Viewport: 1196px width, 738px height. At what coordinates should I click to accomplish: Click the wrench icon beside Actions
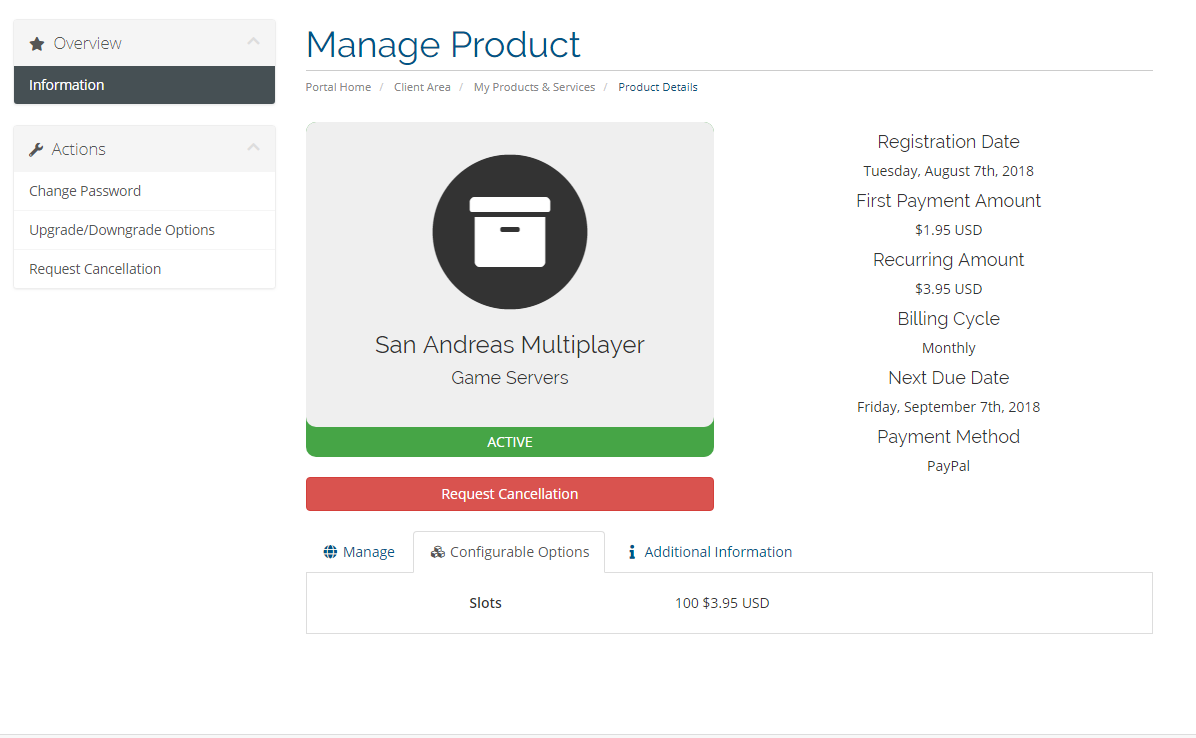click(x=36, y=149)
